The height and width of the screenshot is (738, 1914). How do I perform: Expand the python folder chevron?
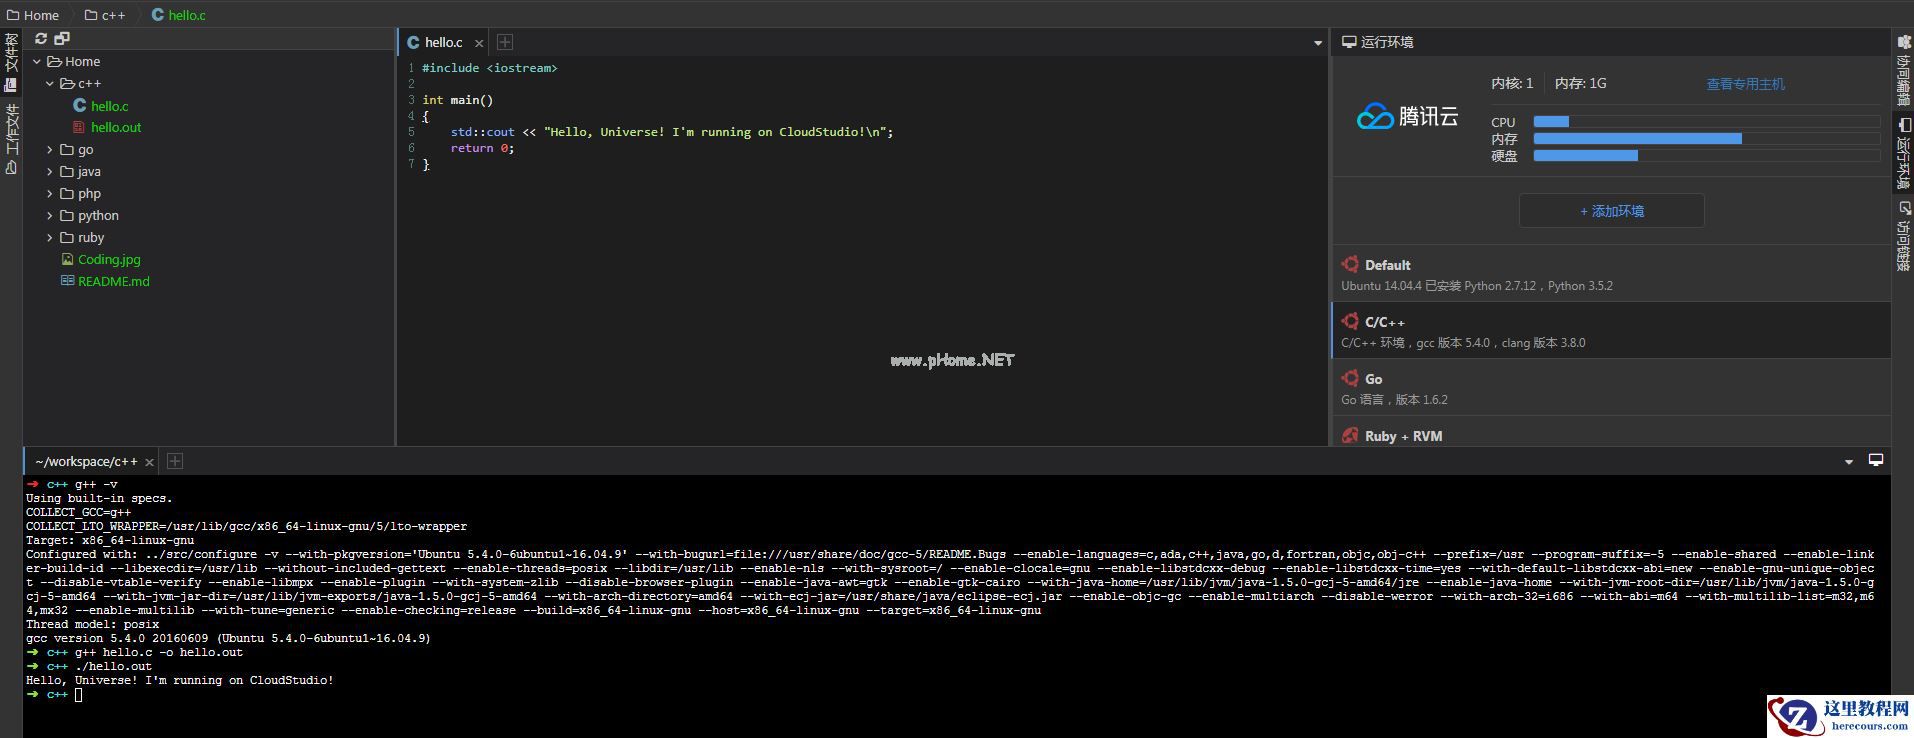click(49, 215)
